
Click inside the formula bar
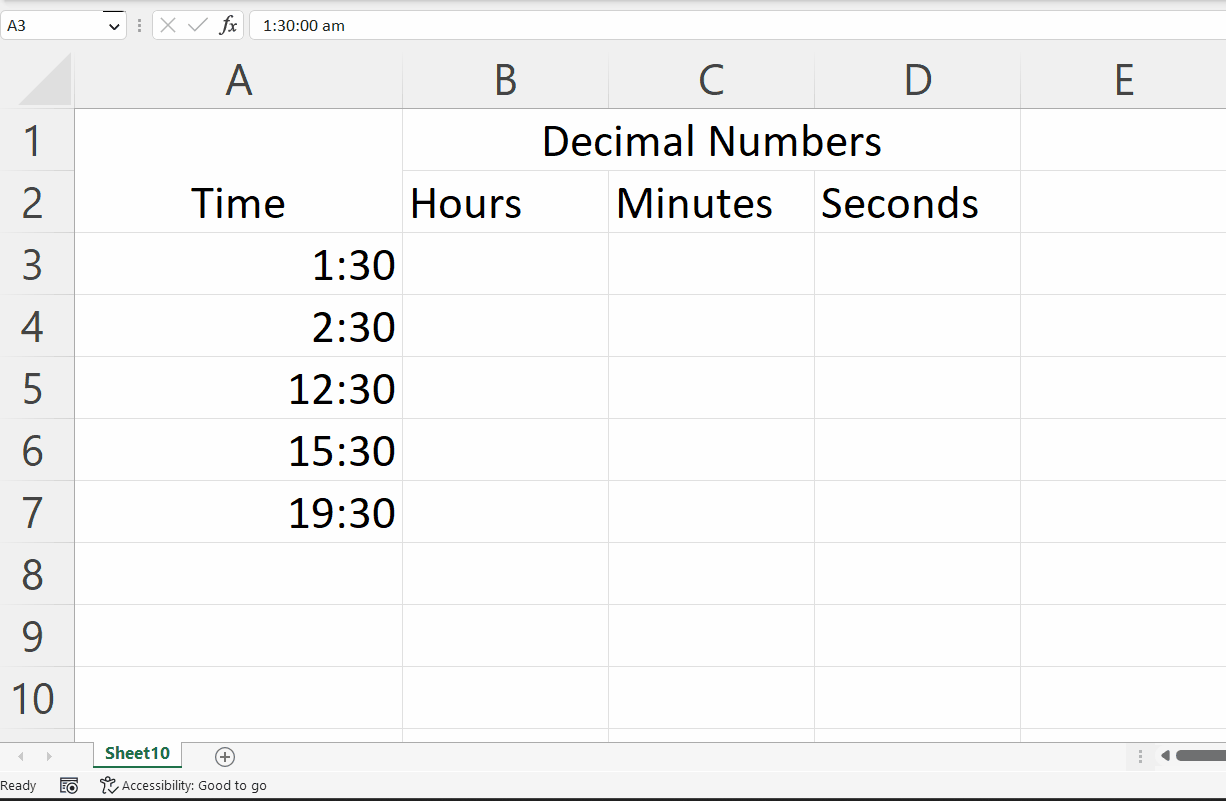[x=500, y=25]
